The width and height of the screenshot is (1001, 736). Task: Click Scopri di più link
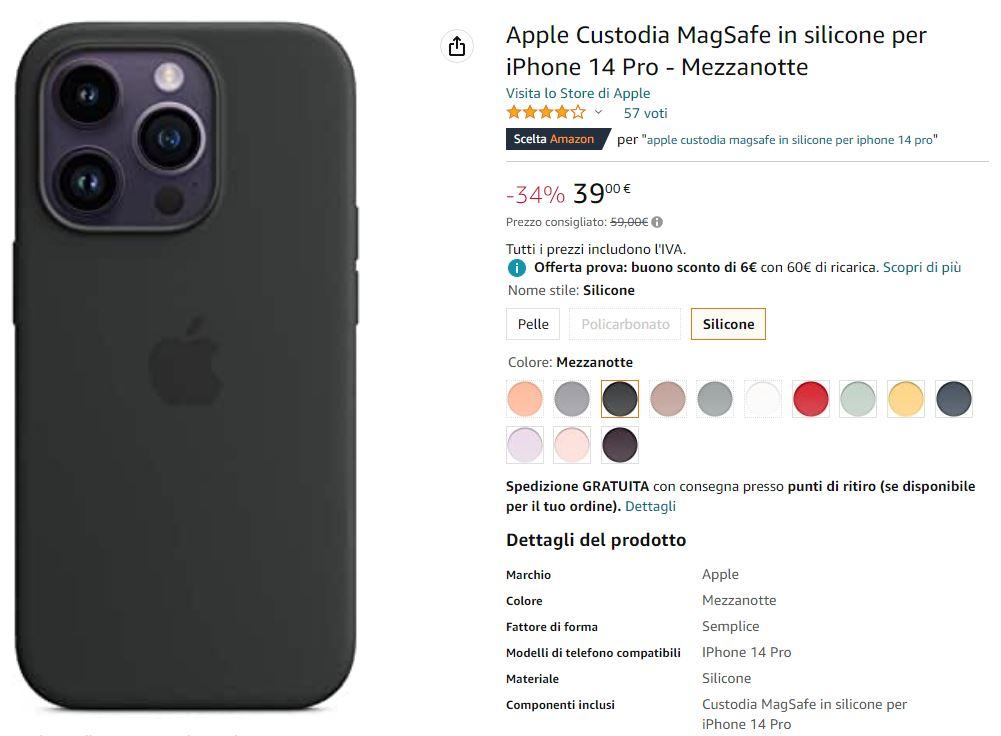[922, 267]
